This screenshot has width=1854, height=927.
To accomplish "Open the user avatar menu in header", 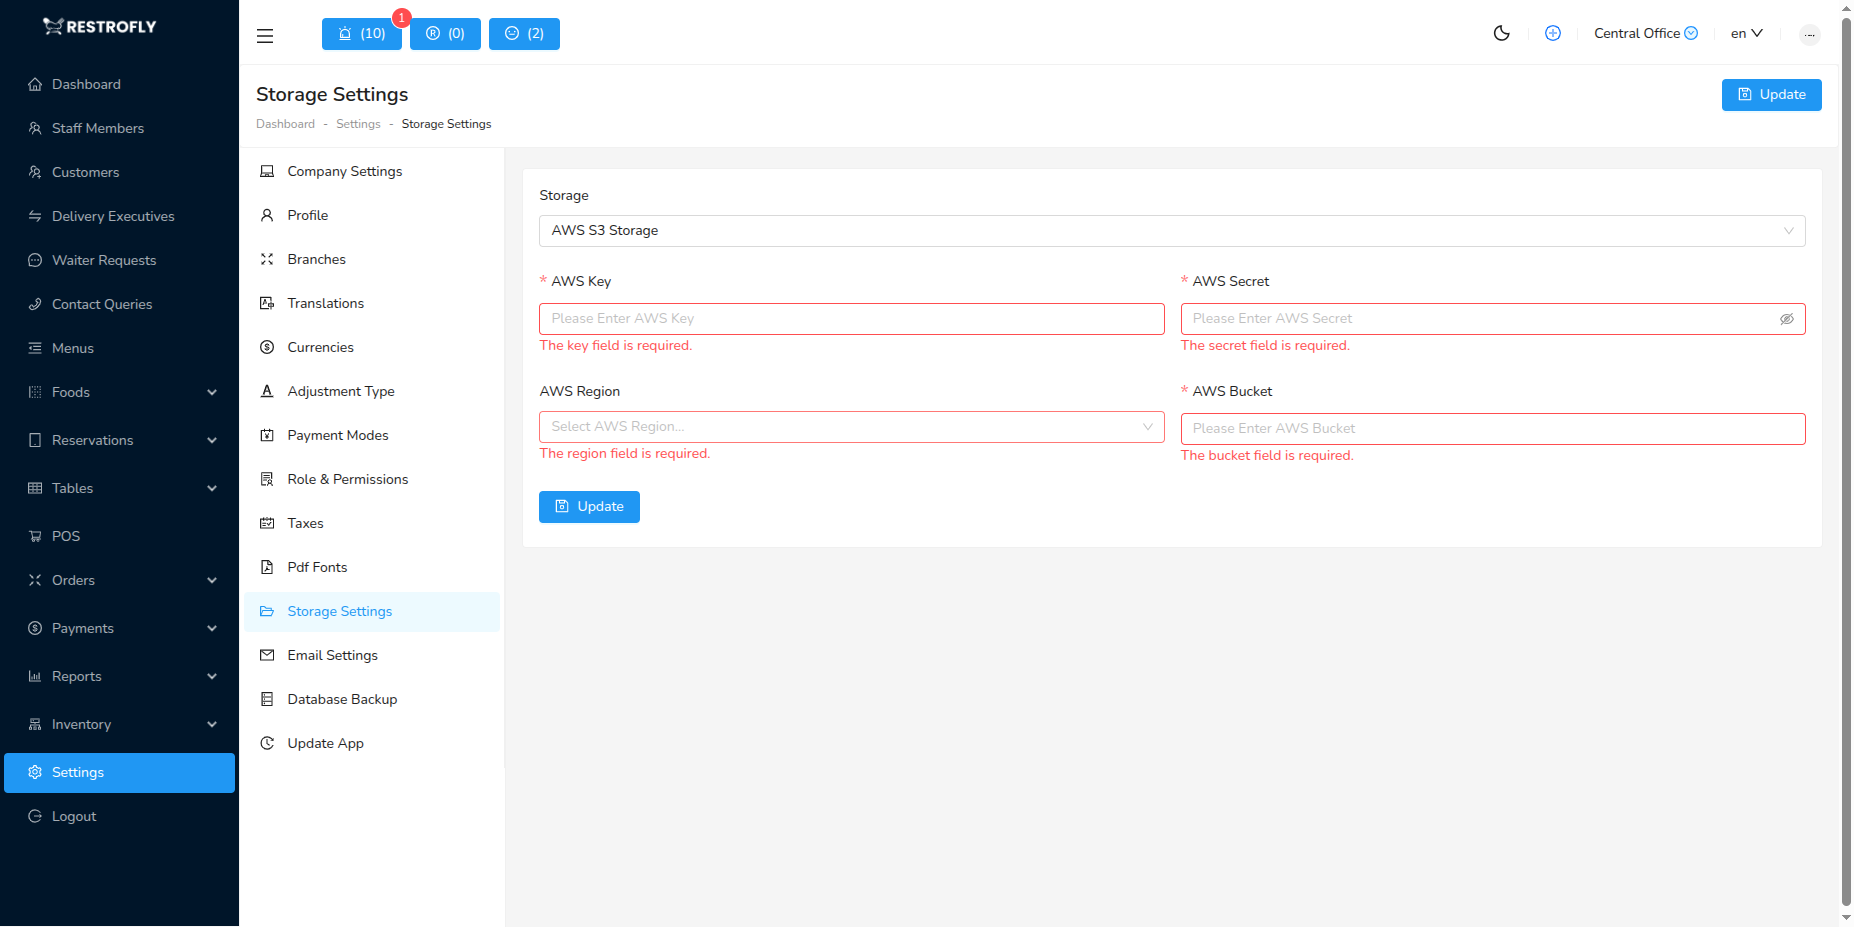I will pyautogui.click(x=1809, y=35).
